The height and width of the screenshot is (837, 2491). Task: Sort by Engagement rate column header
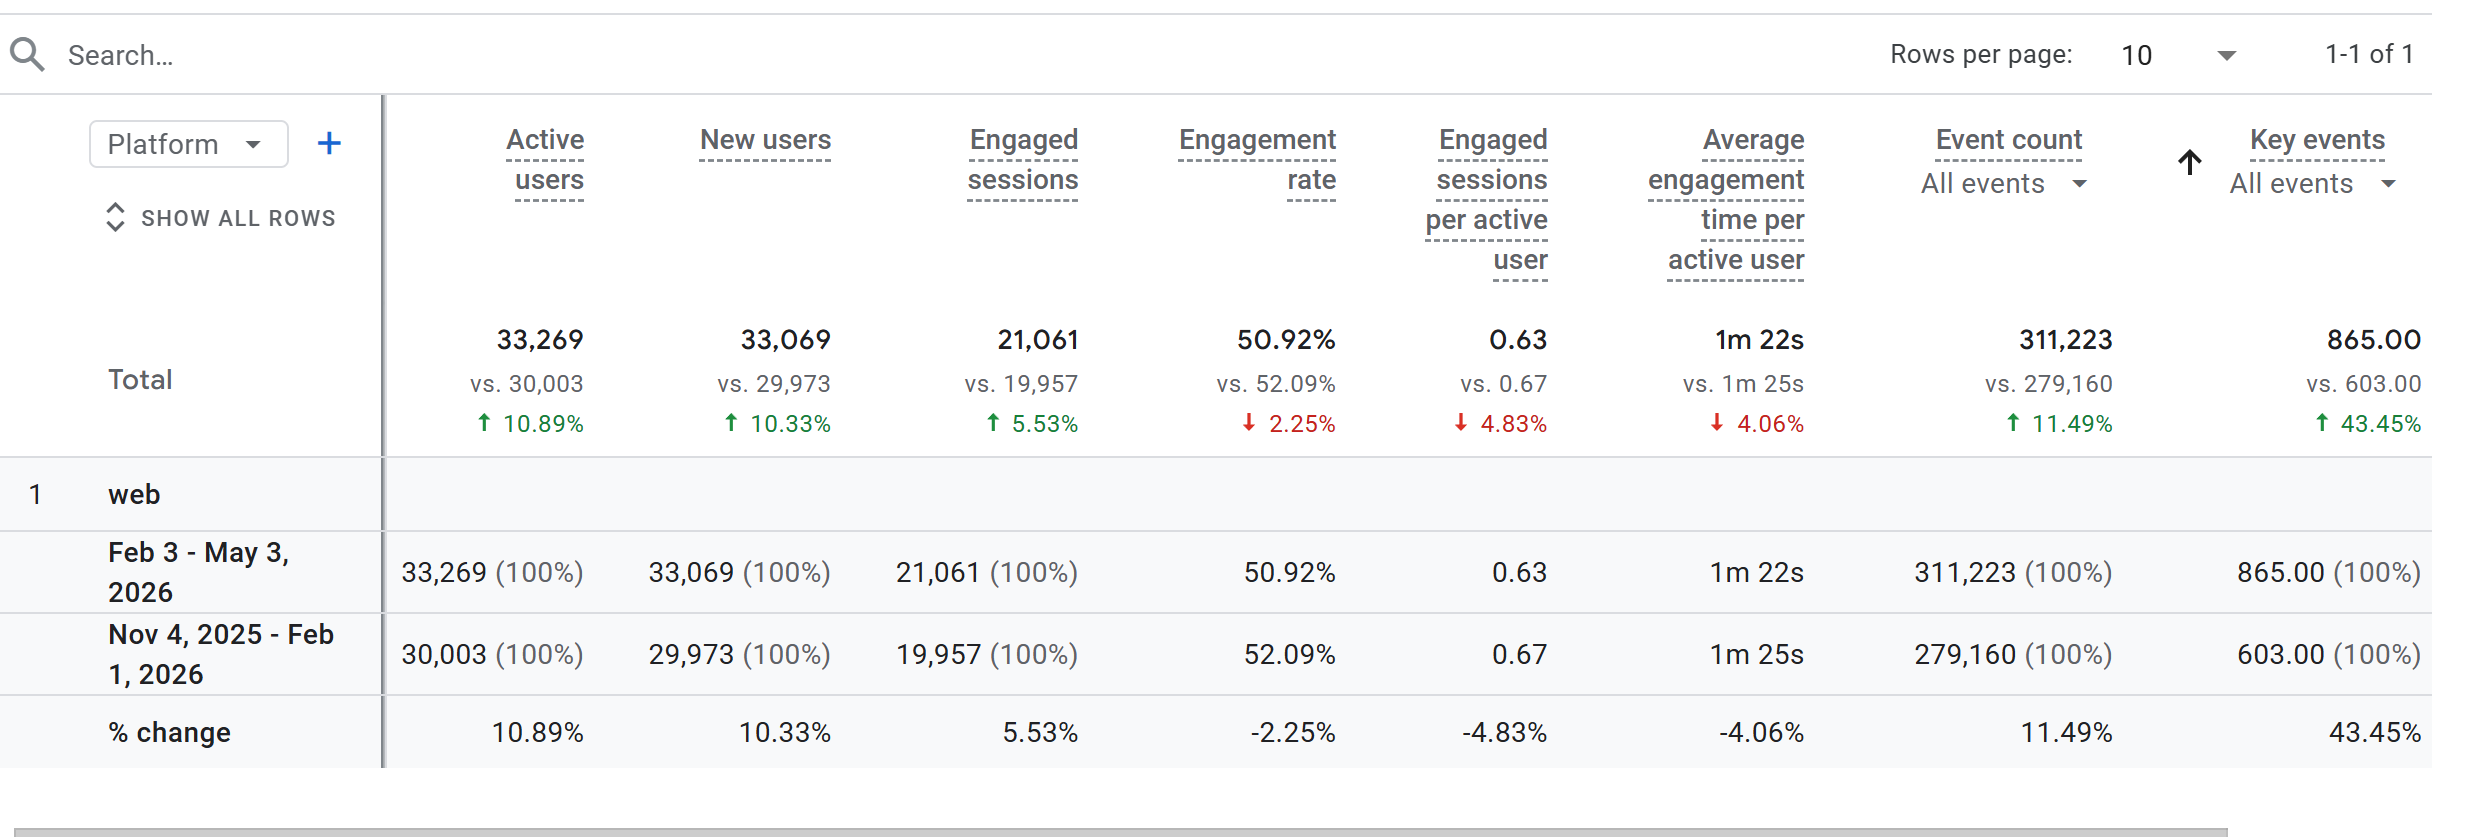click(1257, 160)
